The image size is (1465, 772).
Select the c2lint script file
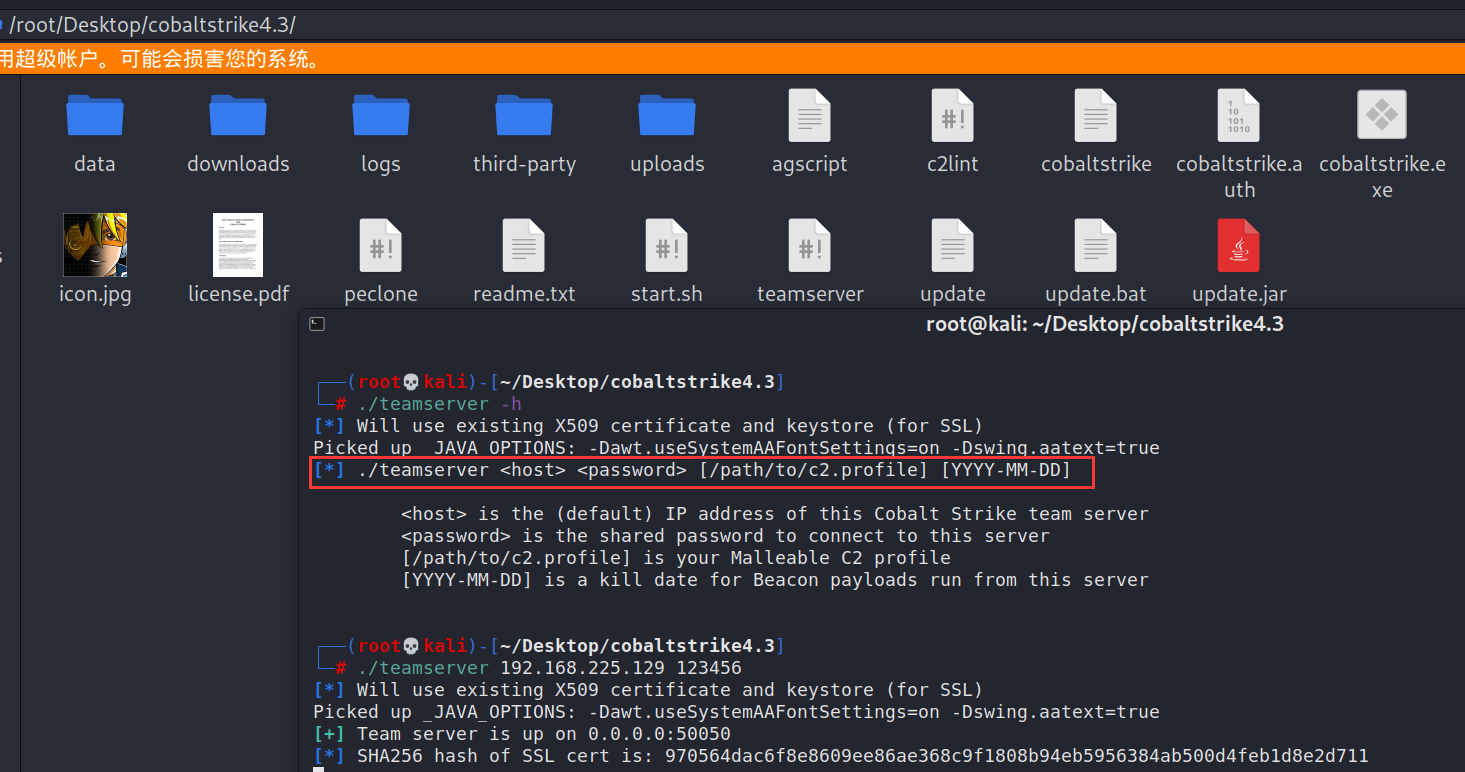coord(953,115)
